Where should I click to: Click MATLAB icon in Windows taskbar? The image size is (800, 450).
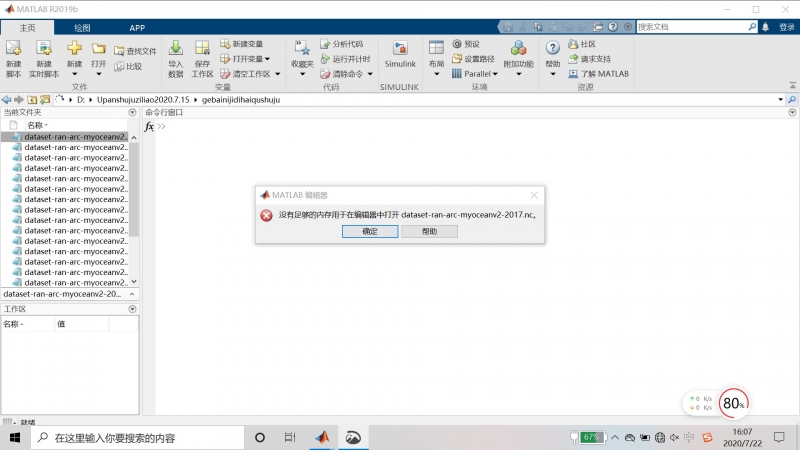[322, 438]
